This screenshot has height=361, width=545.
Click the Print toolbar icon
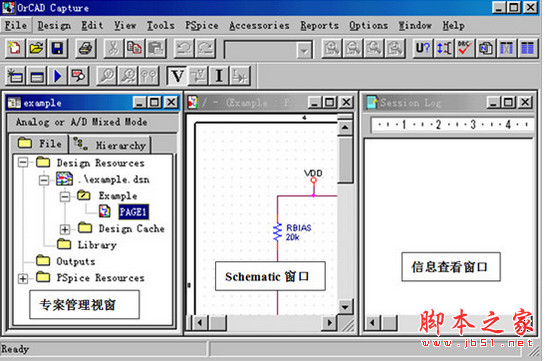click(x=85, y=48)
